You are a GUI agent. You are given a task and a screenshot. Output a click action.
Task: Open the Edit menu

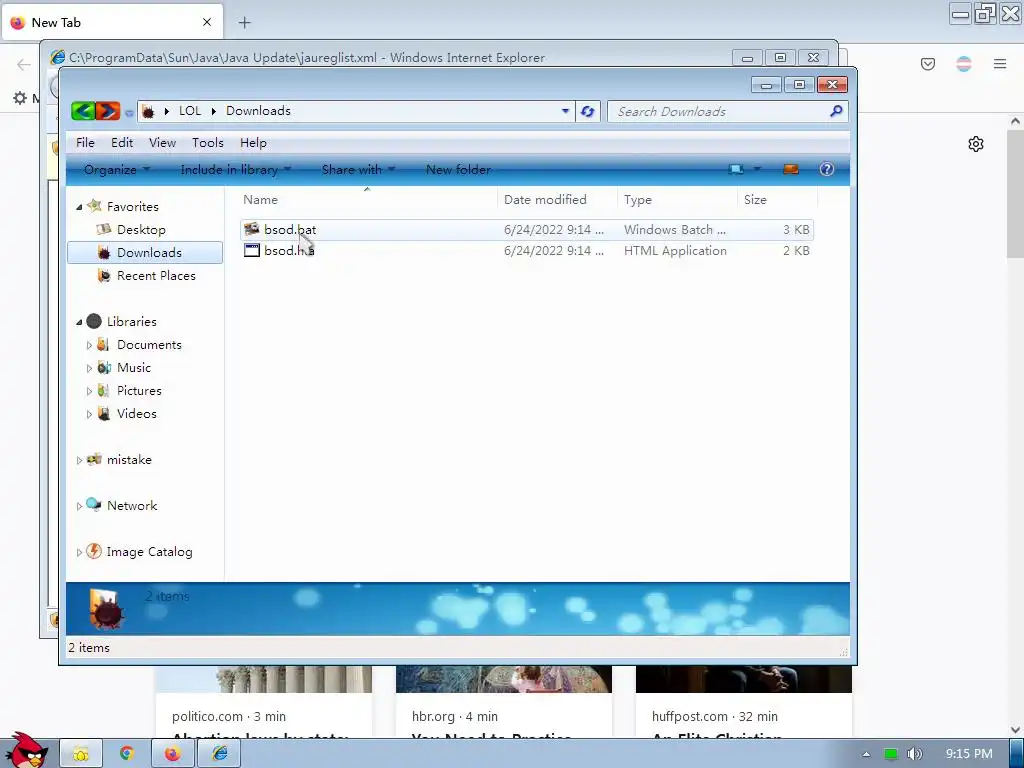click(x=121, y=142)
